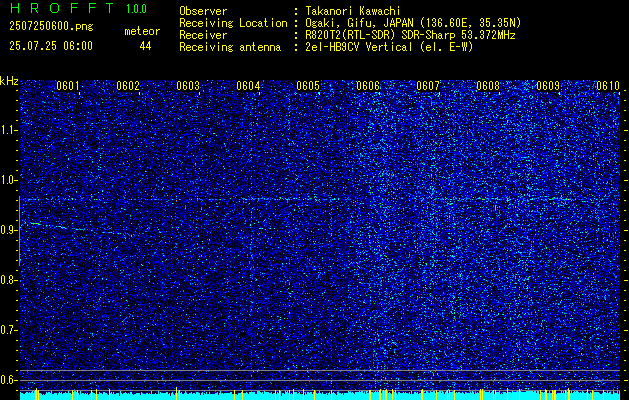The height and width of the screenshot is (400, 629).
Task: Click the Receiving Location label
Action: pyautogui.click(x=233, y=24)
